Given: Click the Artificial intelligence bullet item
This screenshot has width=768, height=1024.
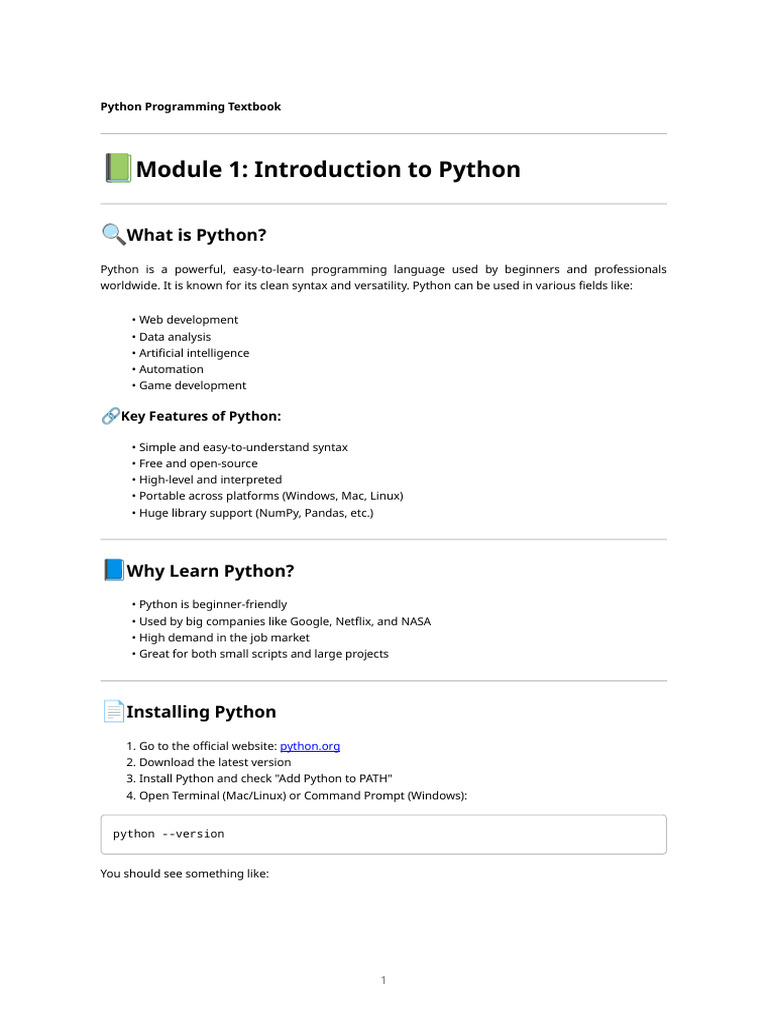Looking at the screenshot, I should point(194,353).
